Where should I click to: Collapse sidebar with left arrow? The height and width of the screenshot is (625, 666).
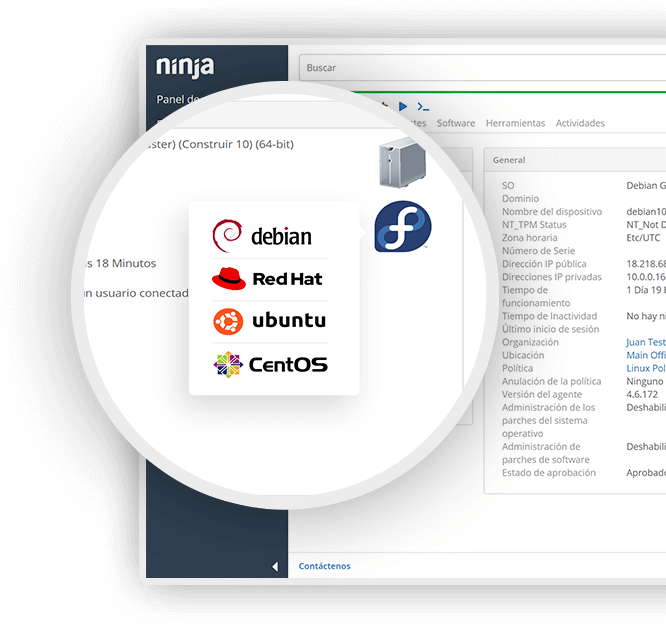coord(275,566)
